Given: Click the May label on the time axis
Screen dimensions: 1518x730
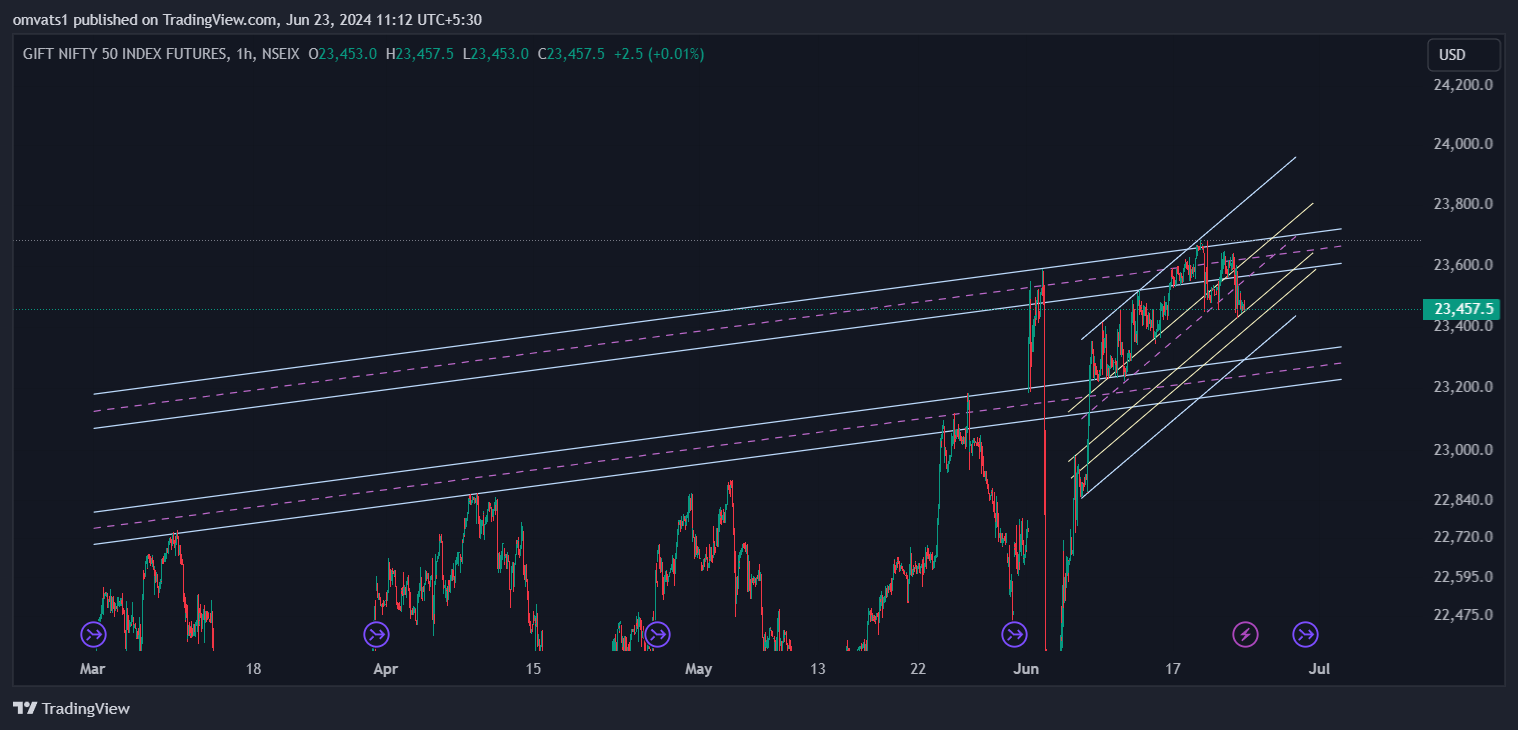Looking at the screenshot, I should click(x=699, y=668).
